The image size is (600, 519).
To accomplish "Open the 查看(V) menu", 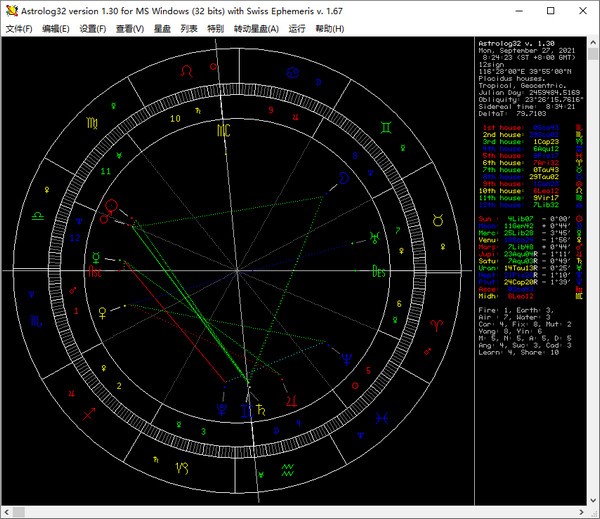I will pyautogui.click(x=130, y=29).
